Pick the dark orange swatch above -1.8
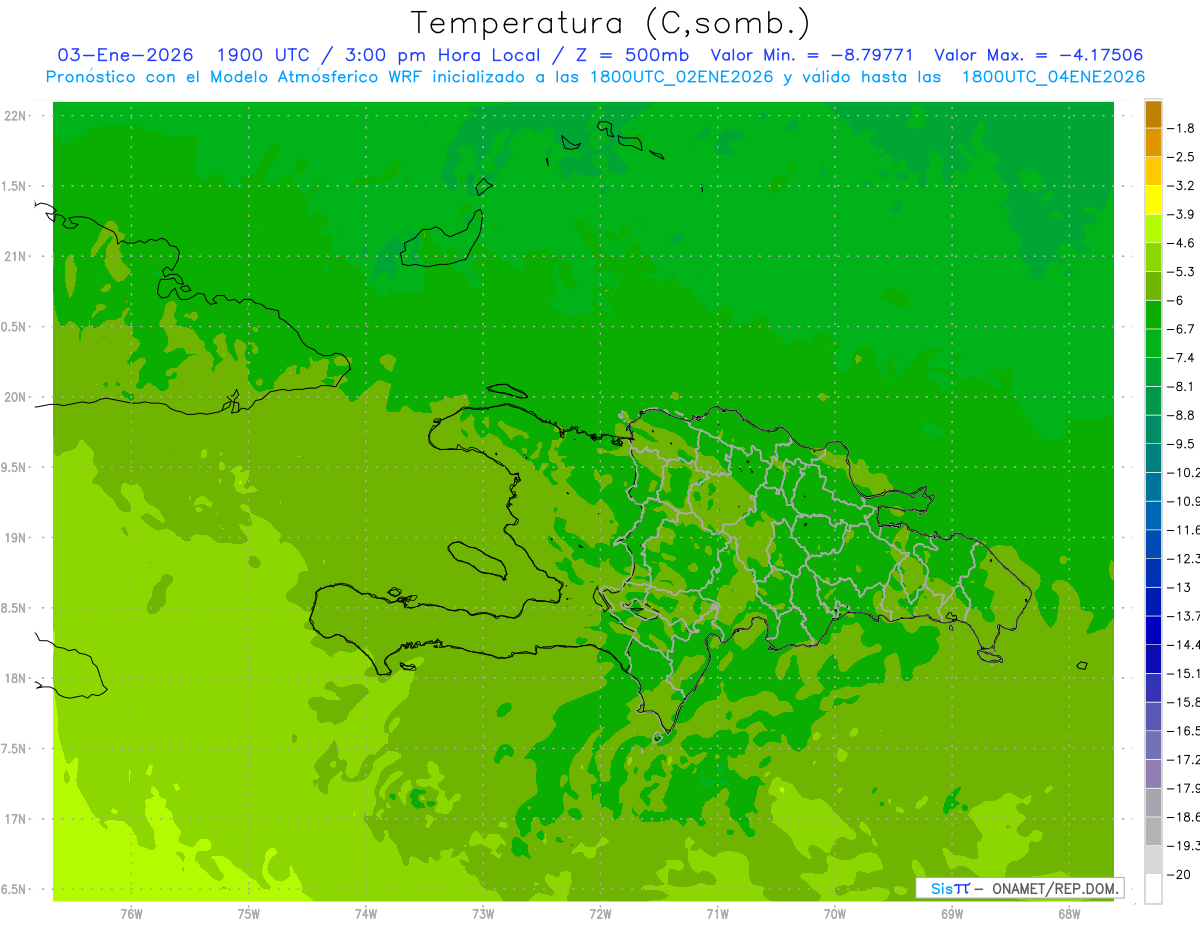The width and height of the screenshot is (1200, 927). (1153, 114)
